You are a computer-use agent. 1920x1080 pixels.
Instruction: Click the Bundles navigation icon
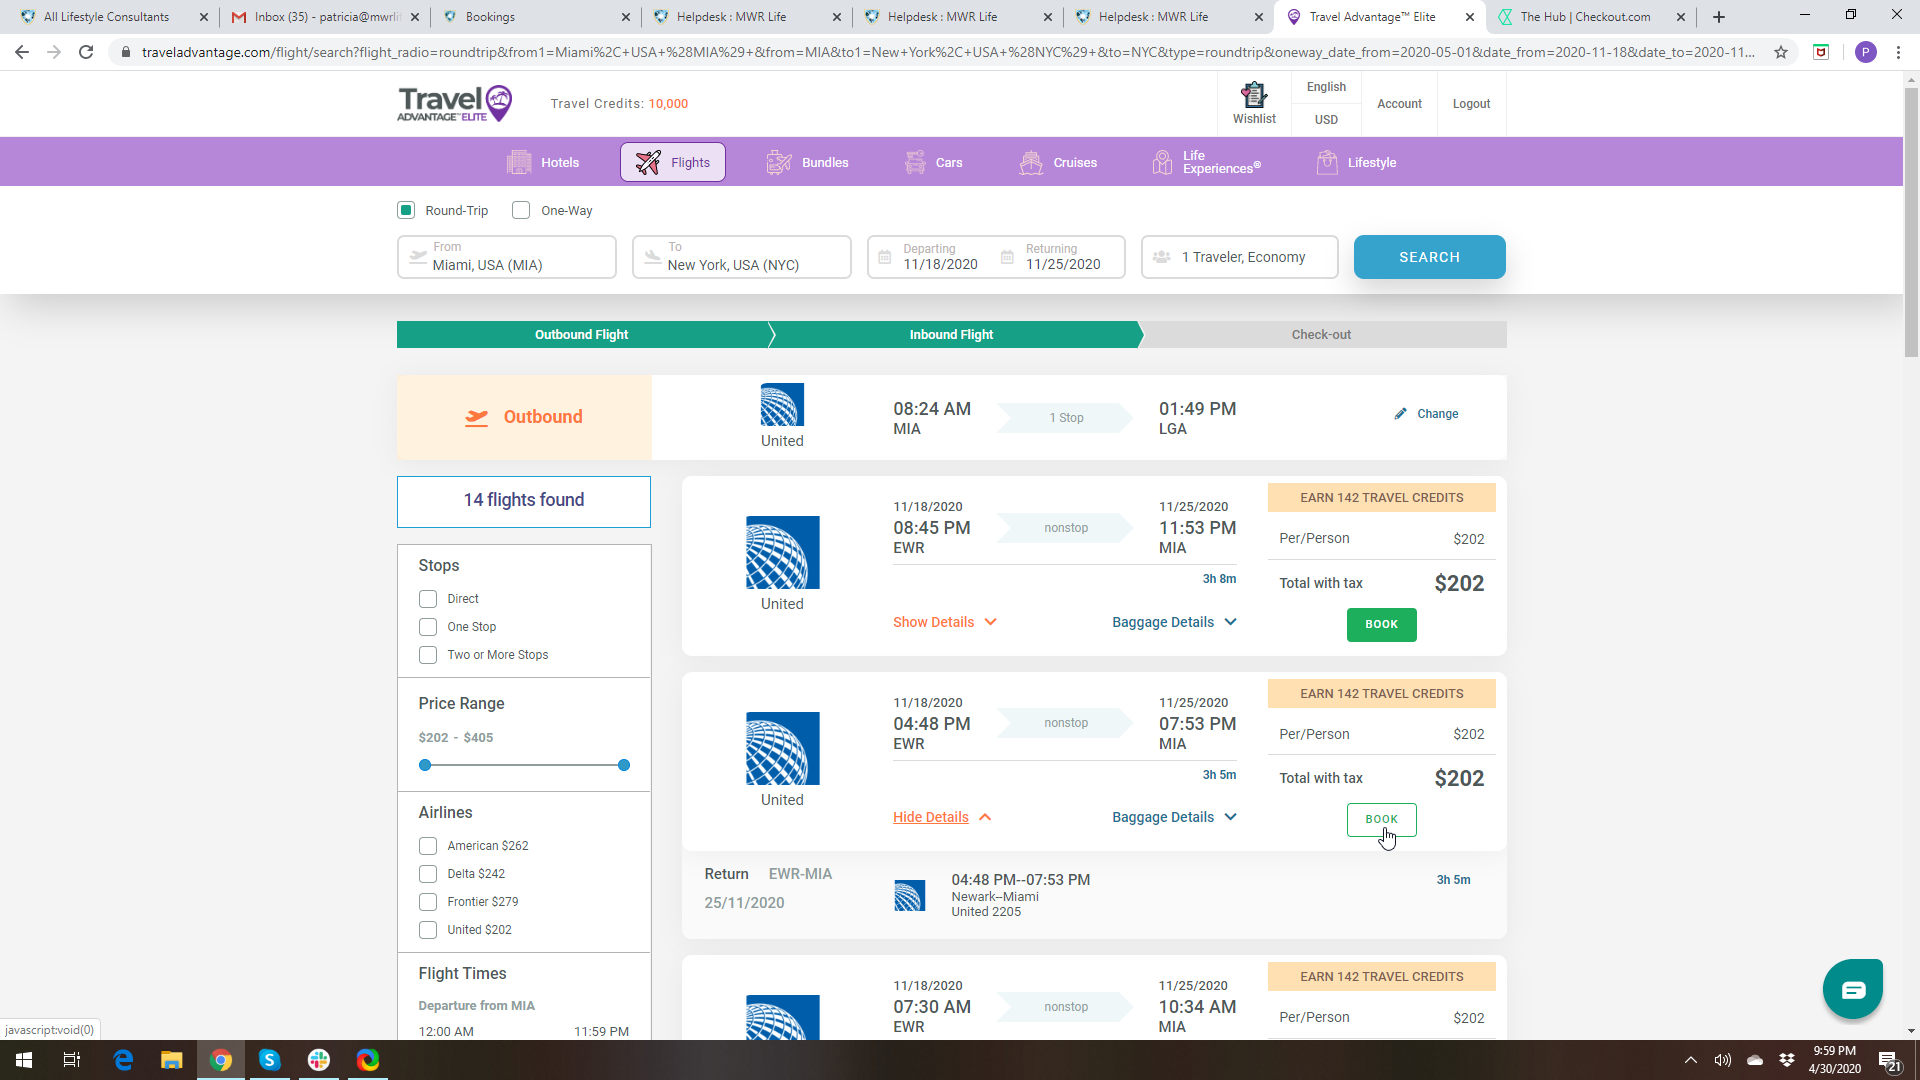coord(779,162)
